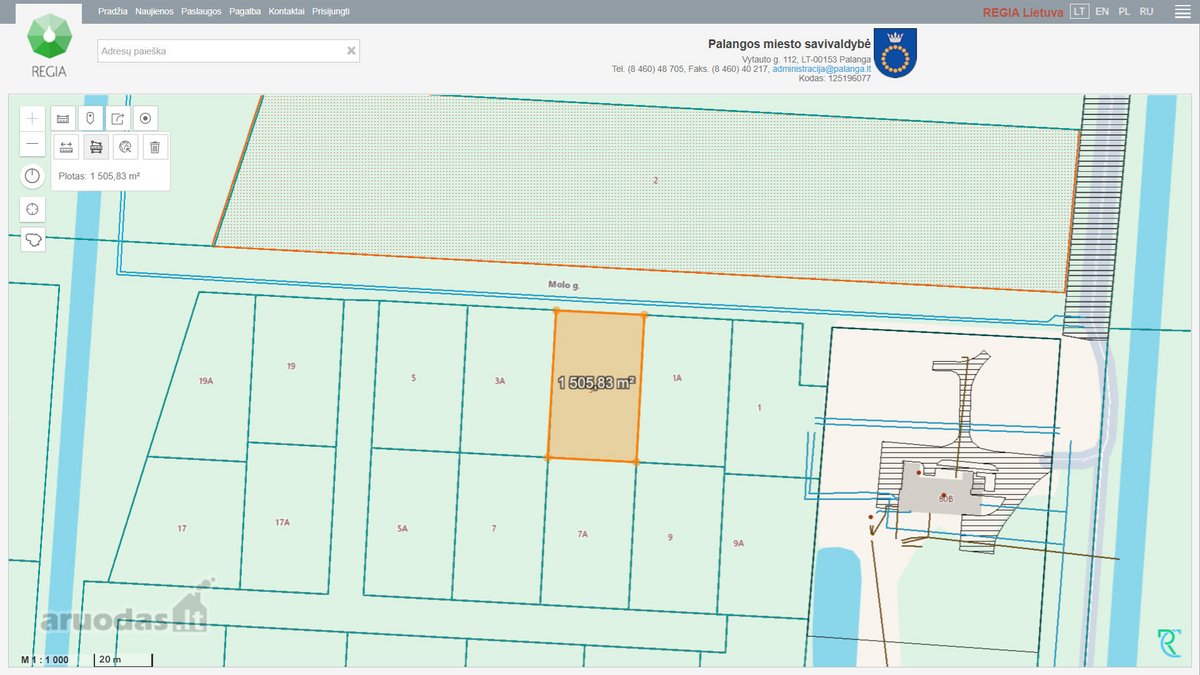Click parcel labeled 5A on map
The image size is (1200, 675).
pos(402,528)
